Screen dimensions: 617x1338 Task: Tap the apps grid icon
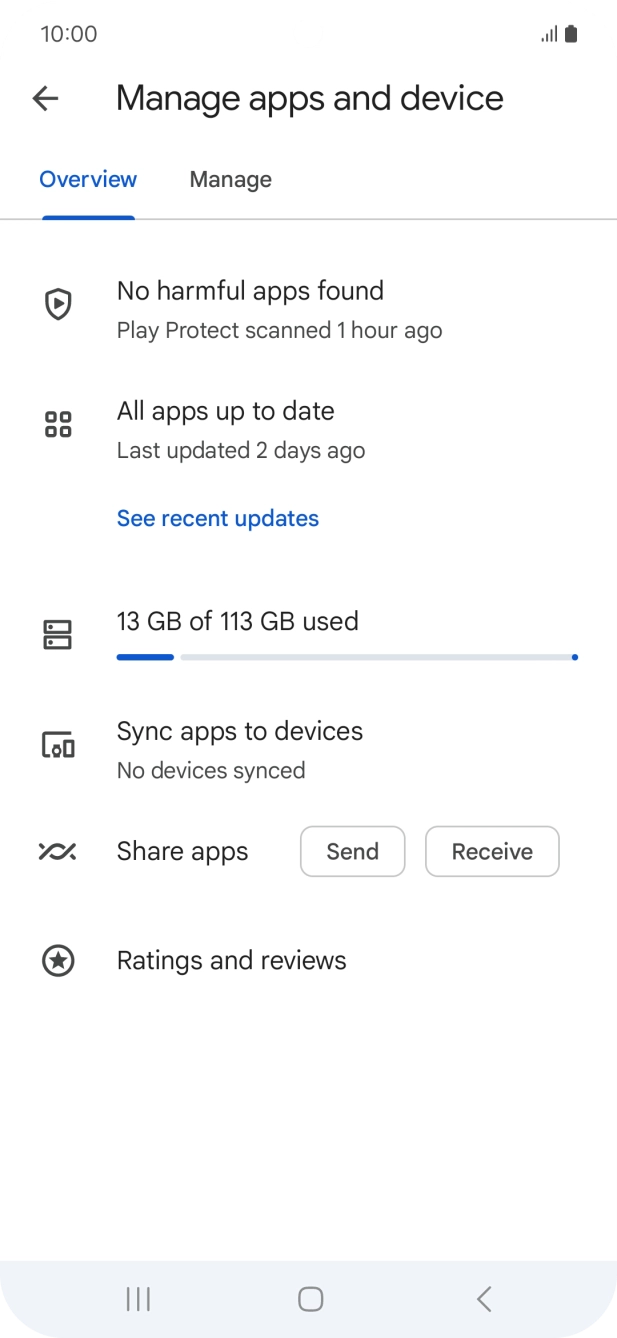pos(59,424)
